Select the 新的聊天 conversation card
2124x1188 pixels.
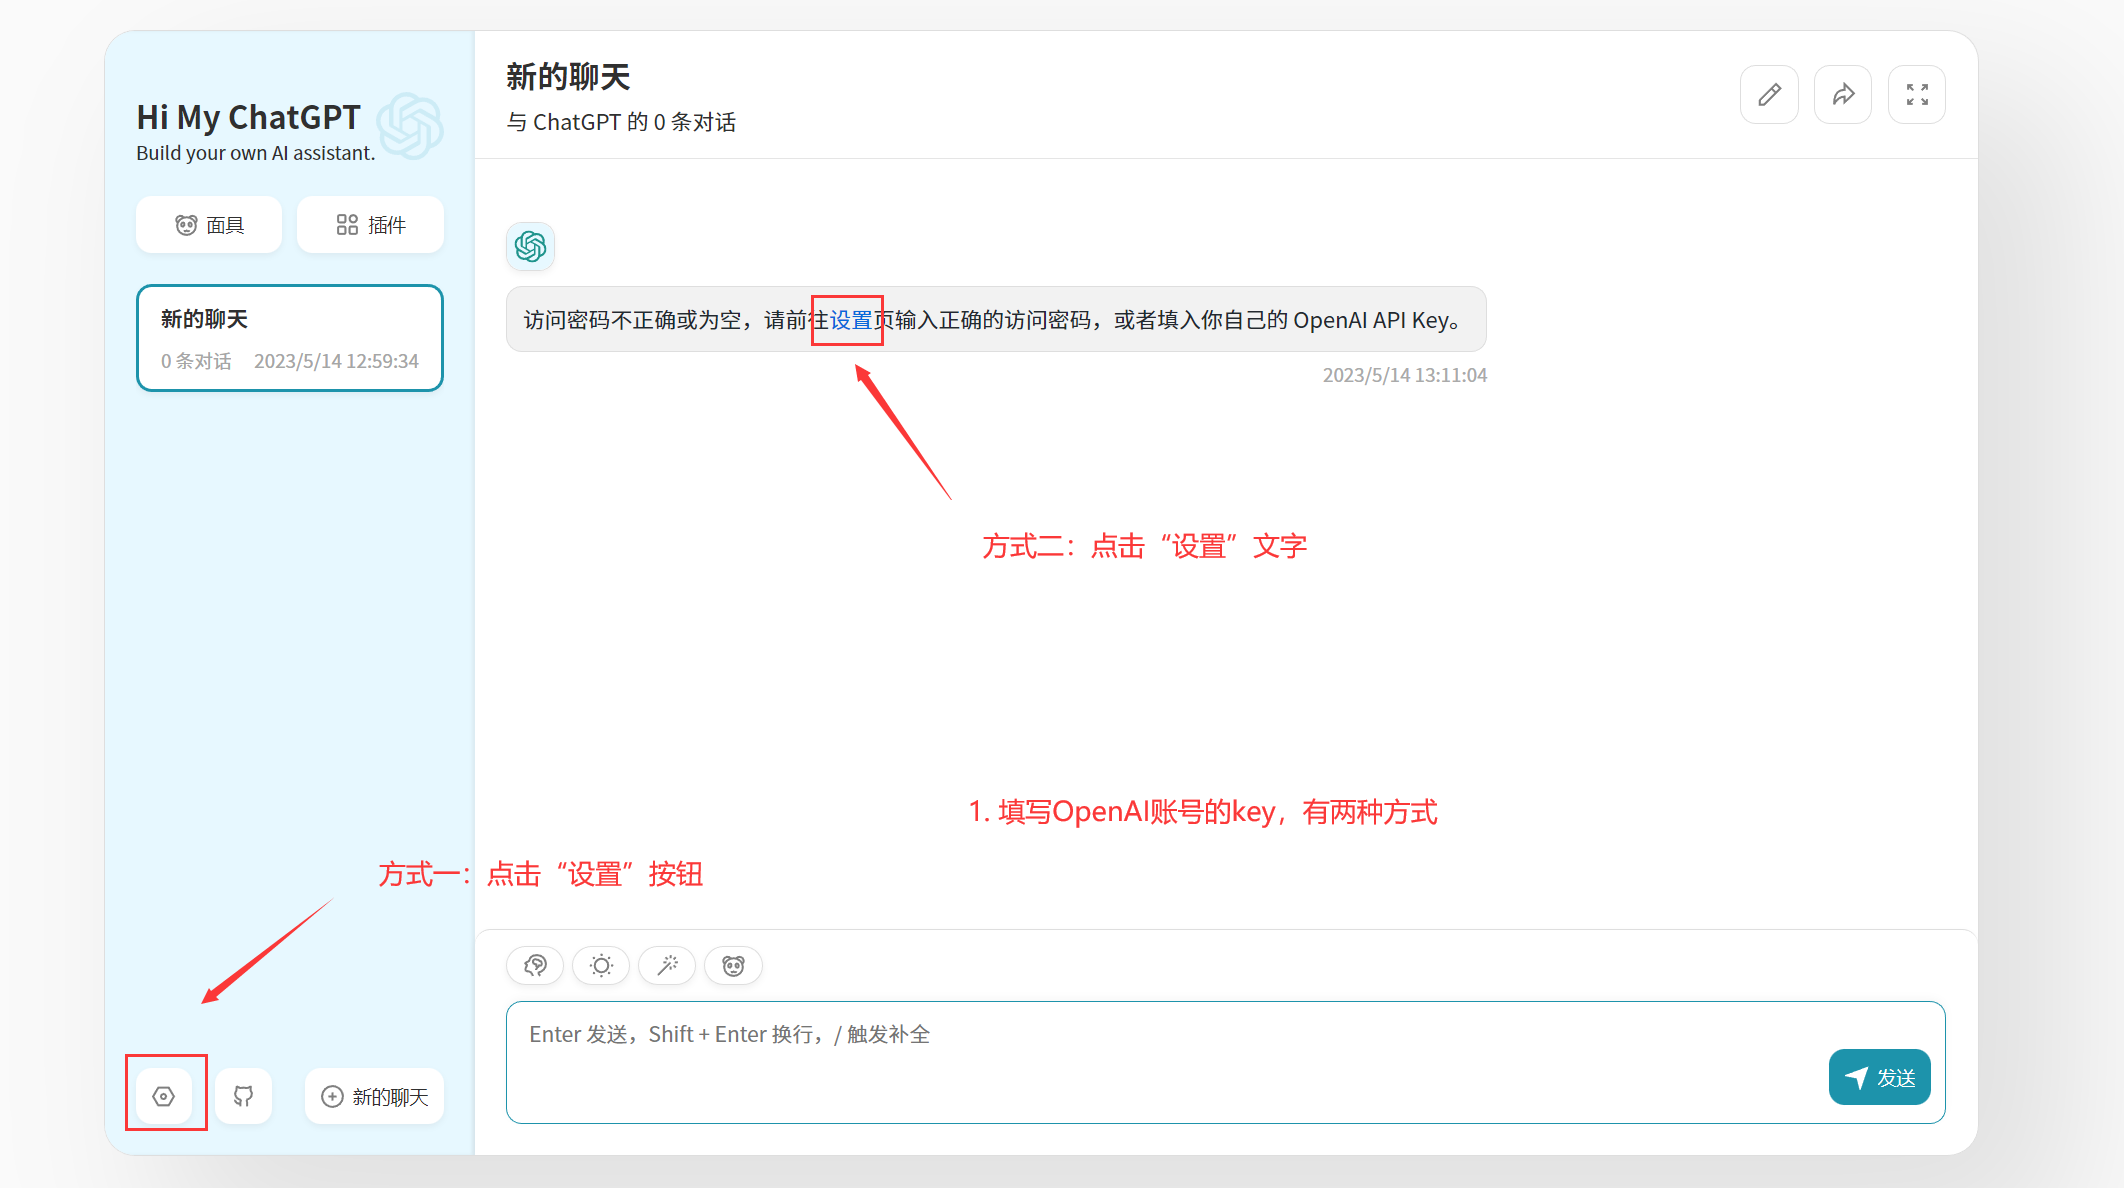pyautogui.click(x=290, y=338)
